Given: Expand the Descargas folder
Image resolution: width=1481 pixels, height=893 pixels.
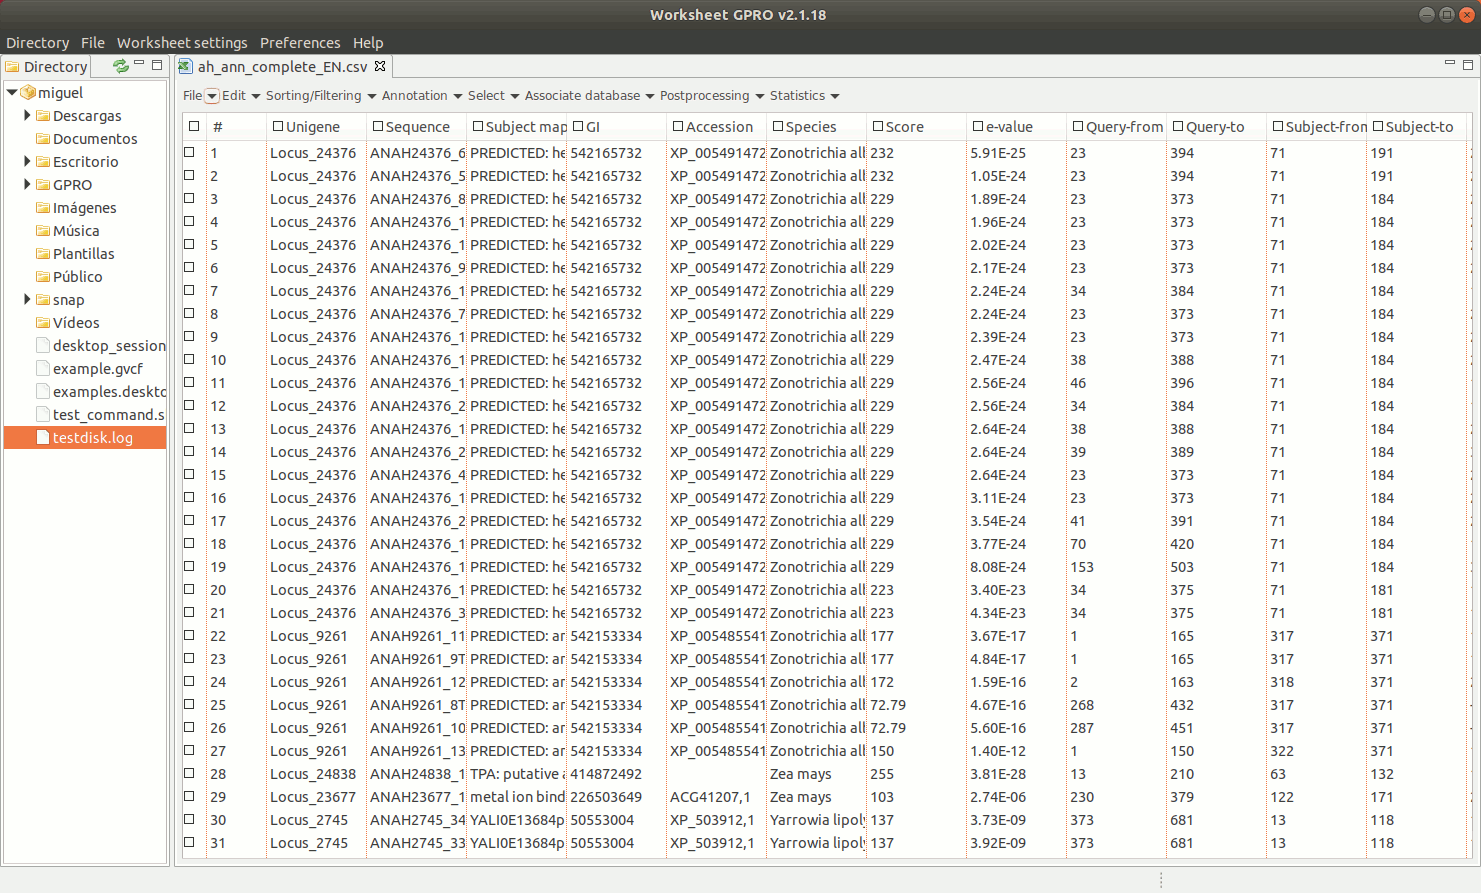Looking at the screenshot, I should coord(27,116).
